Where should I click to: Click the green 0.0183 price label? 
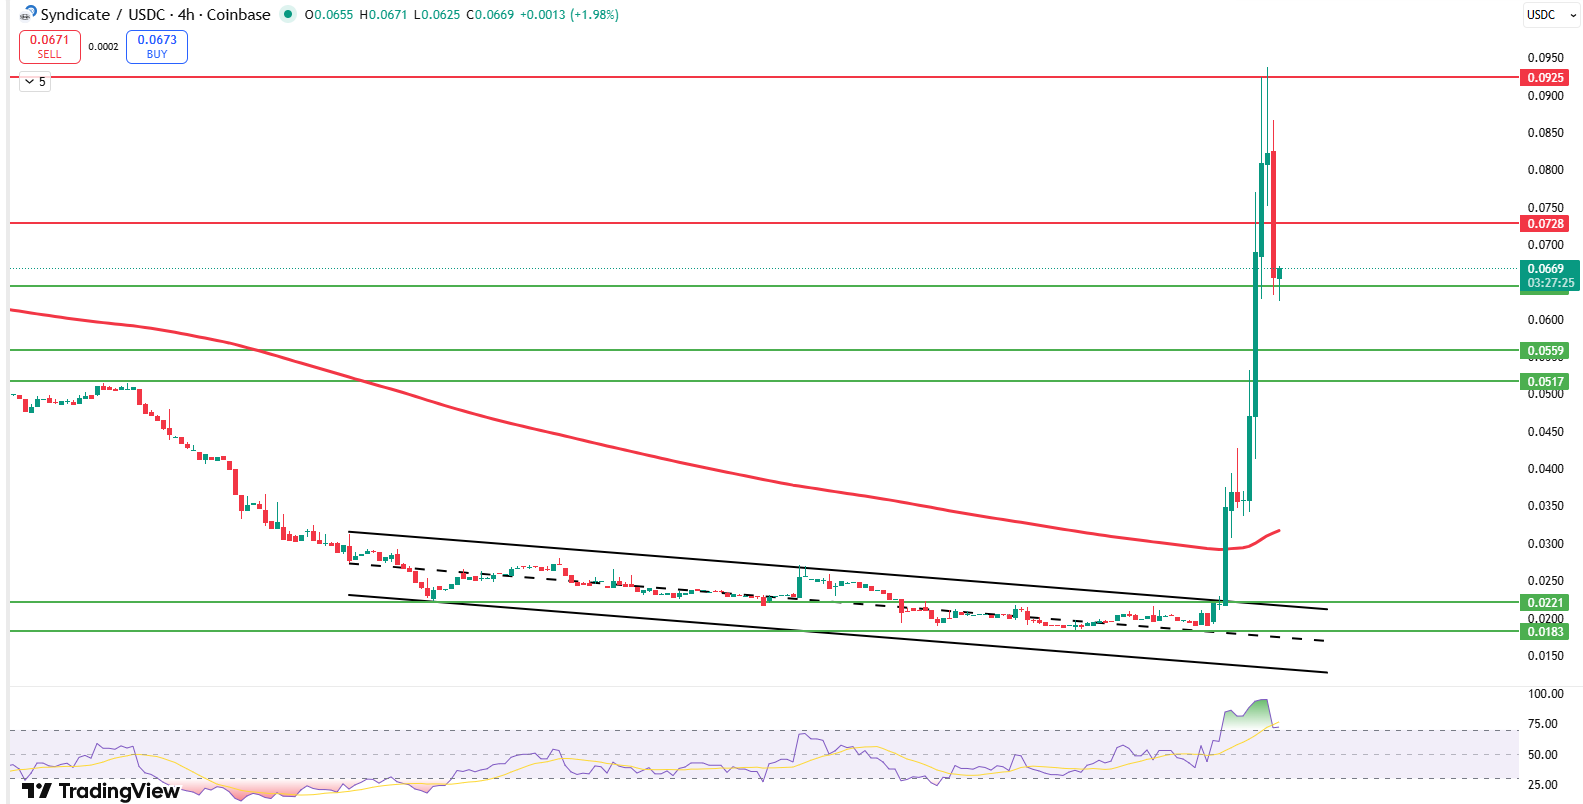click(x=1545, y=632)
